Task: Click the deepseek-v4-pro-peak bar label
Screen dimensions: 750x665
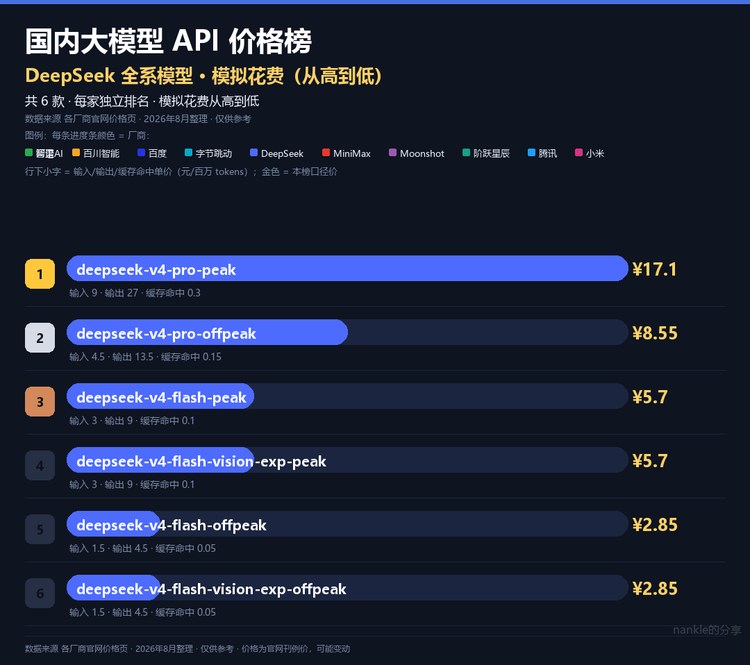Action: coord(156,270)
